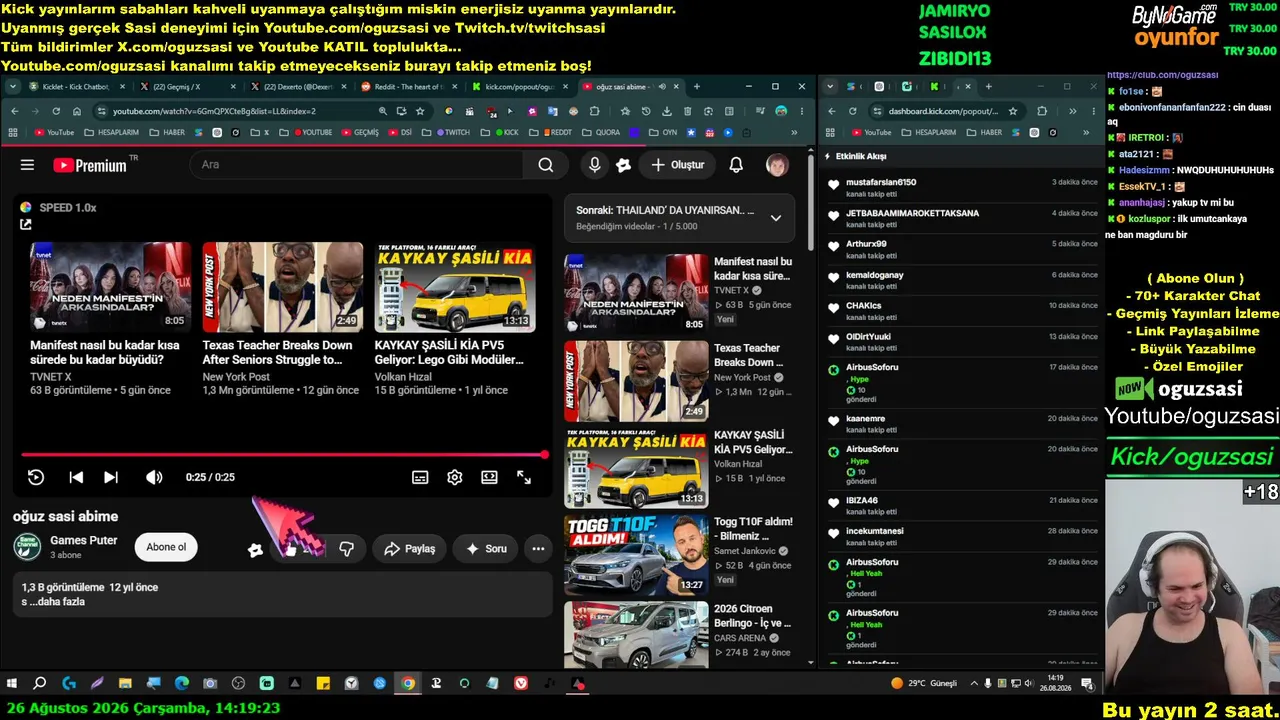Bookmark this page with the star icon

[420, 111]
